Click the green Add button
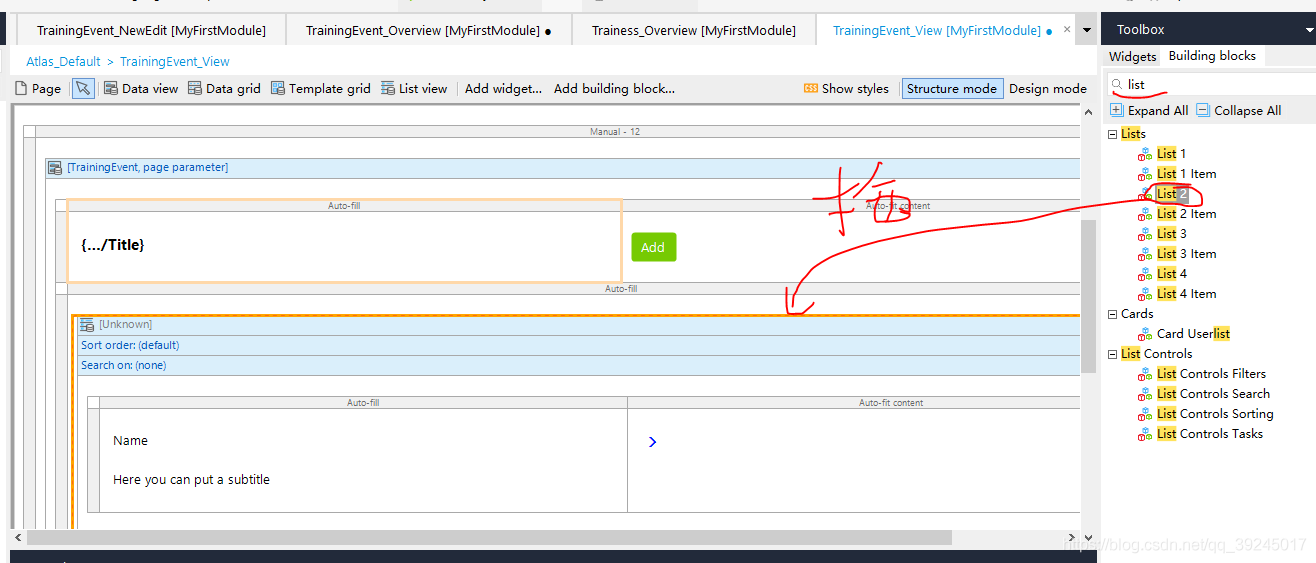 653,247
